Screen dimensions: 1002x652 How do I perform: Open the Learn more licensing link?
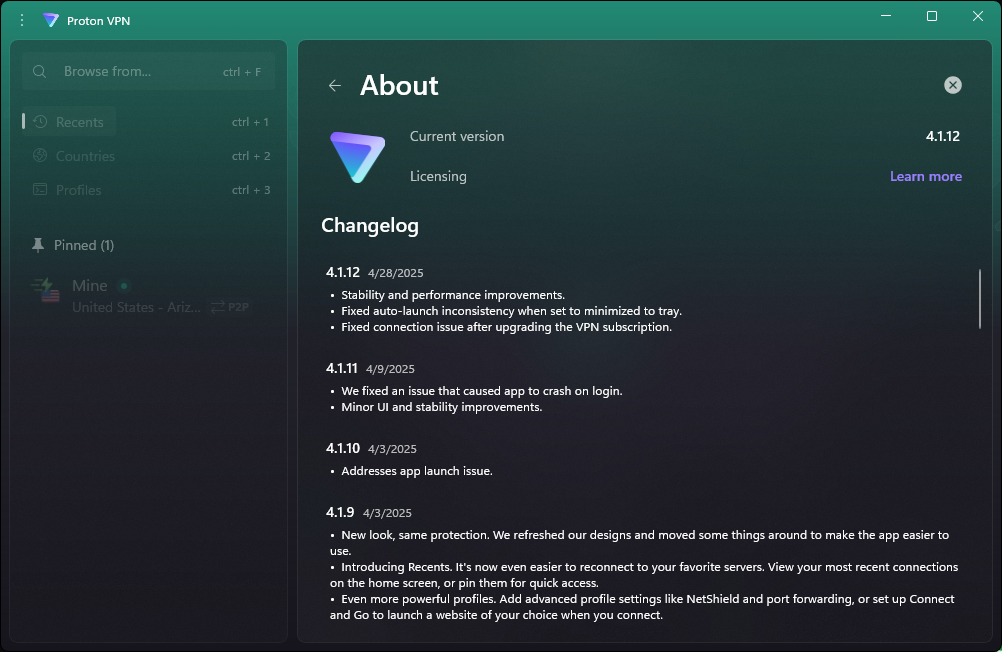point(925,176)
